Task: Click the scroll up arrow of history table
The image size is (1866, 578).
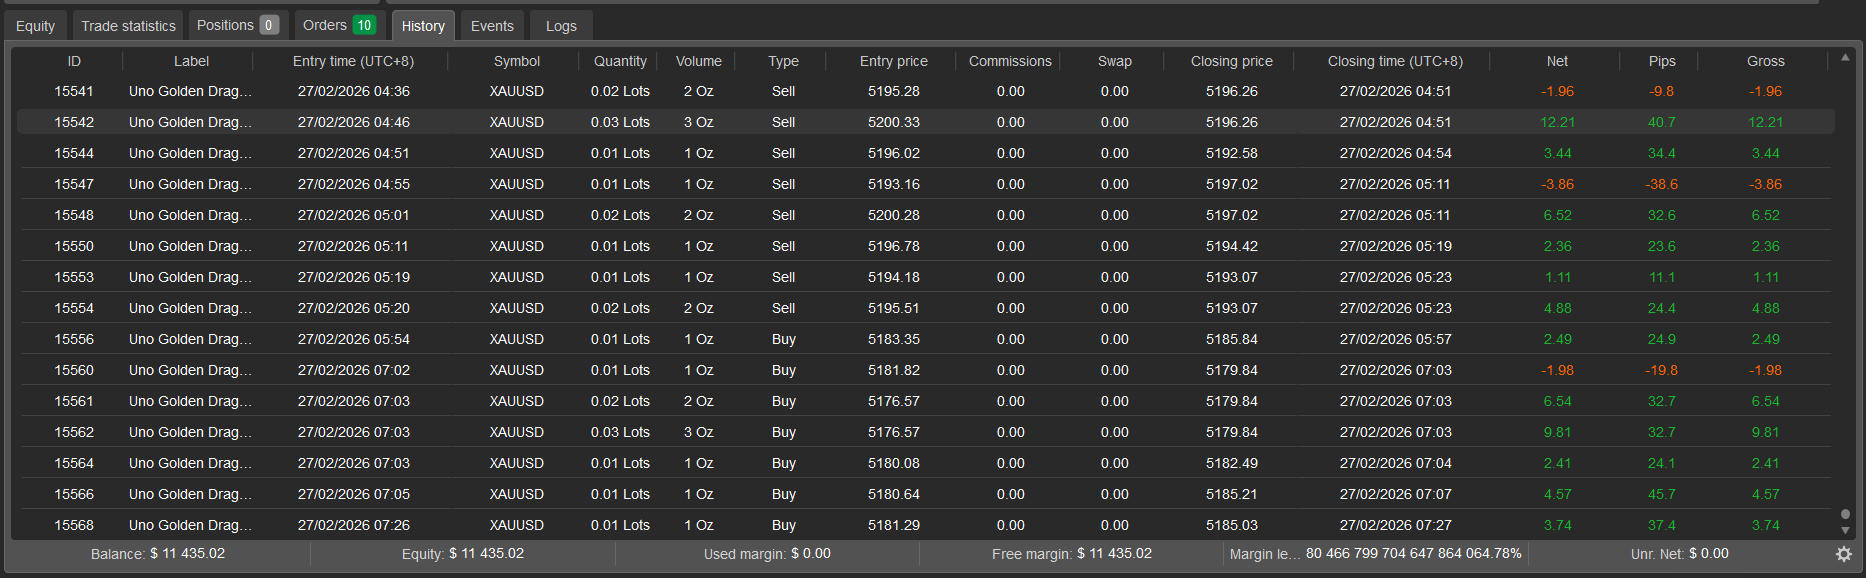Action: pos(1845,58)
